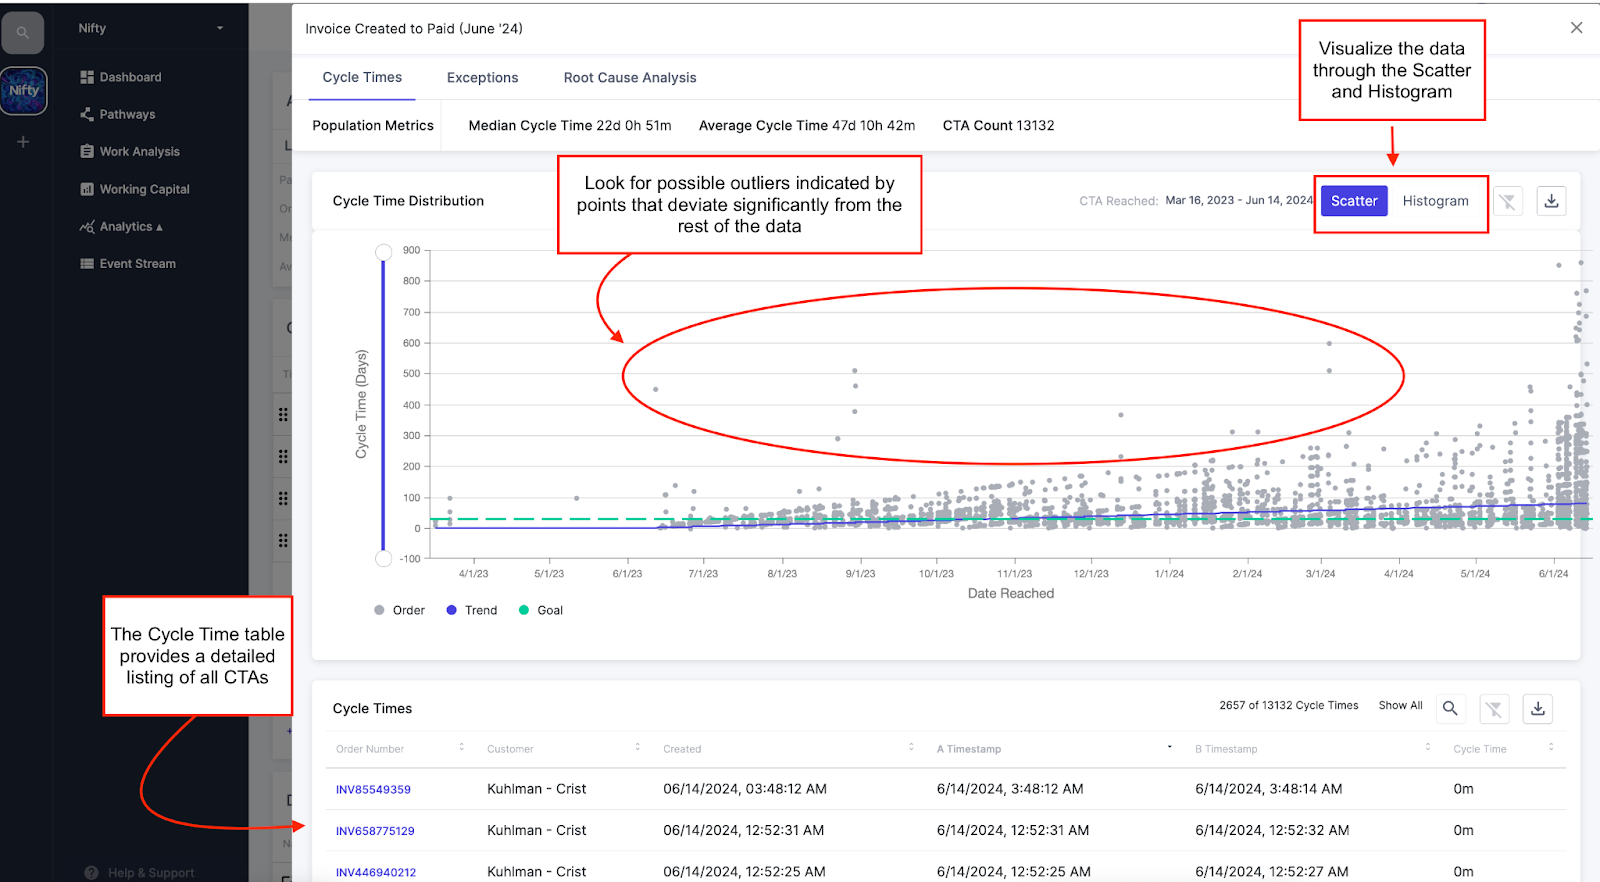Image resolution: width=1600 pixels, height=882 pixels.
Task: Switch to the Exceptions tab
Action: 482,78
